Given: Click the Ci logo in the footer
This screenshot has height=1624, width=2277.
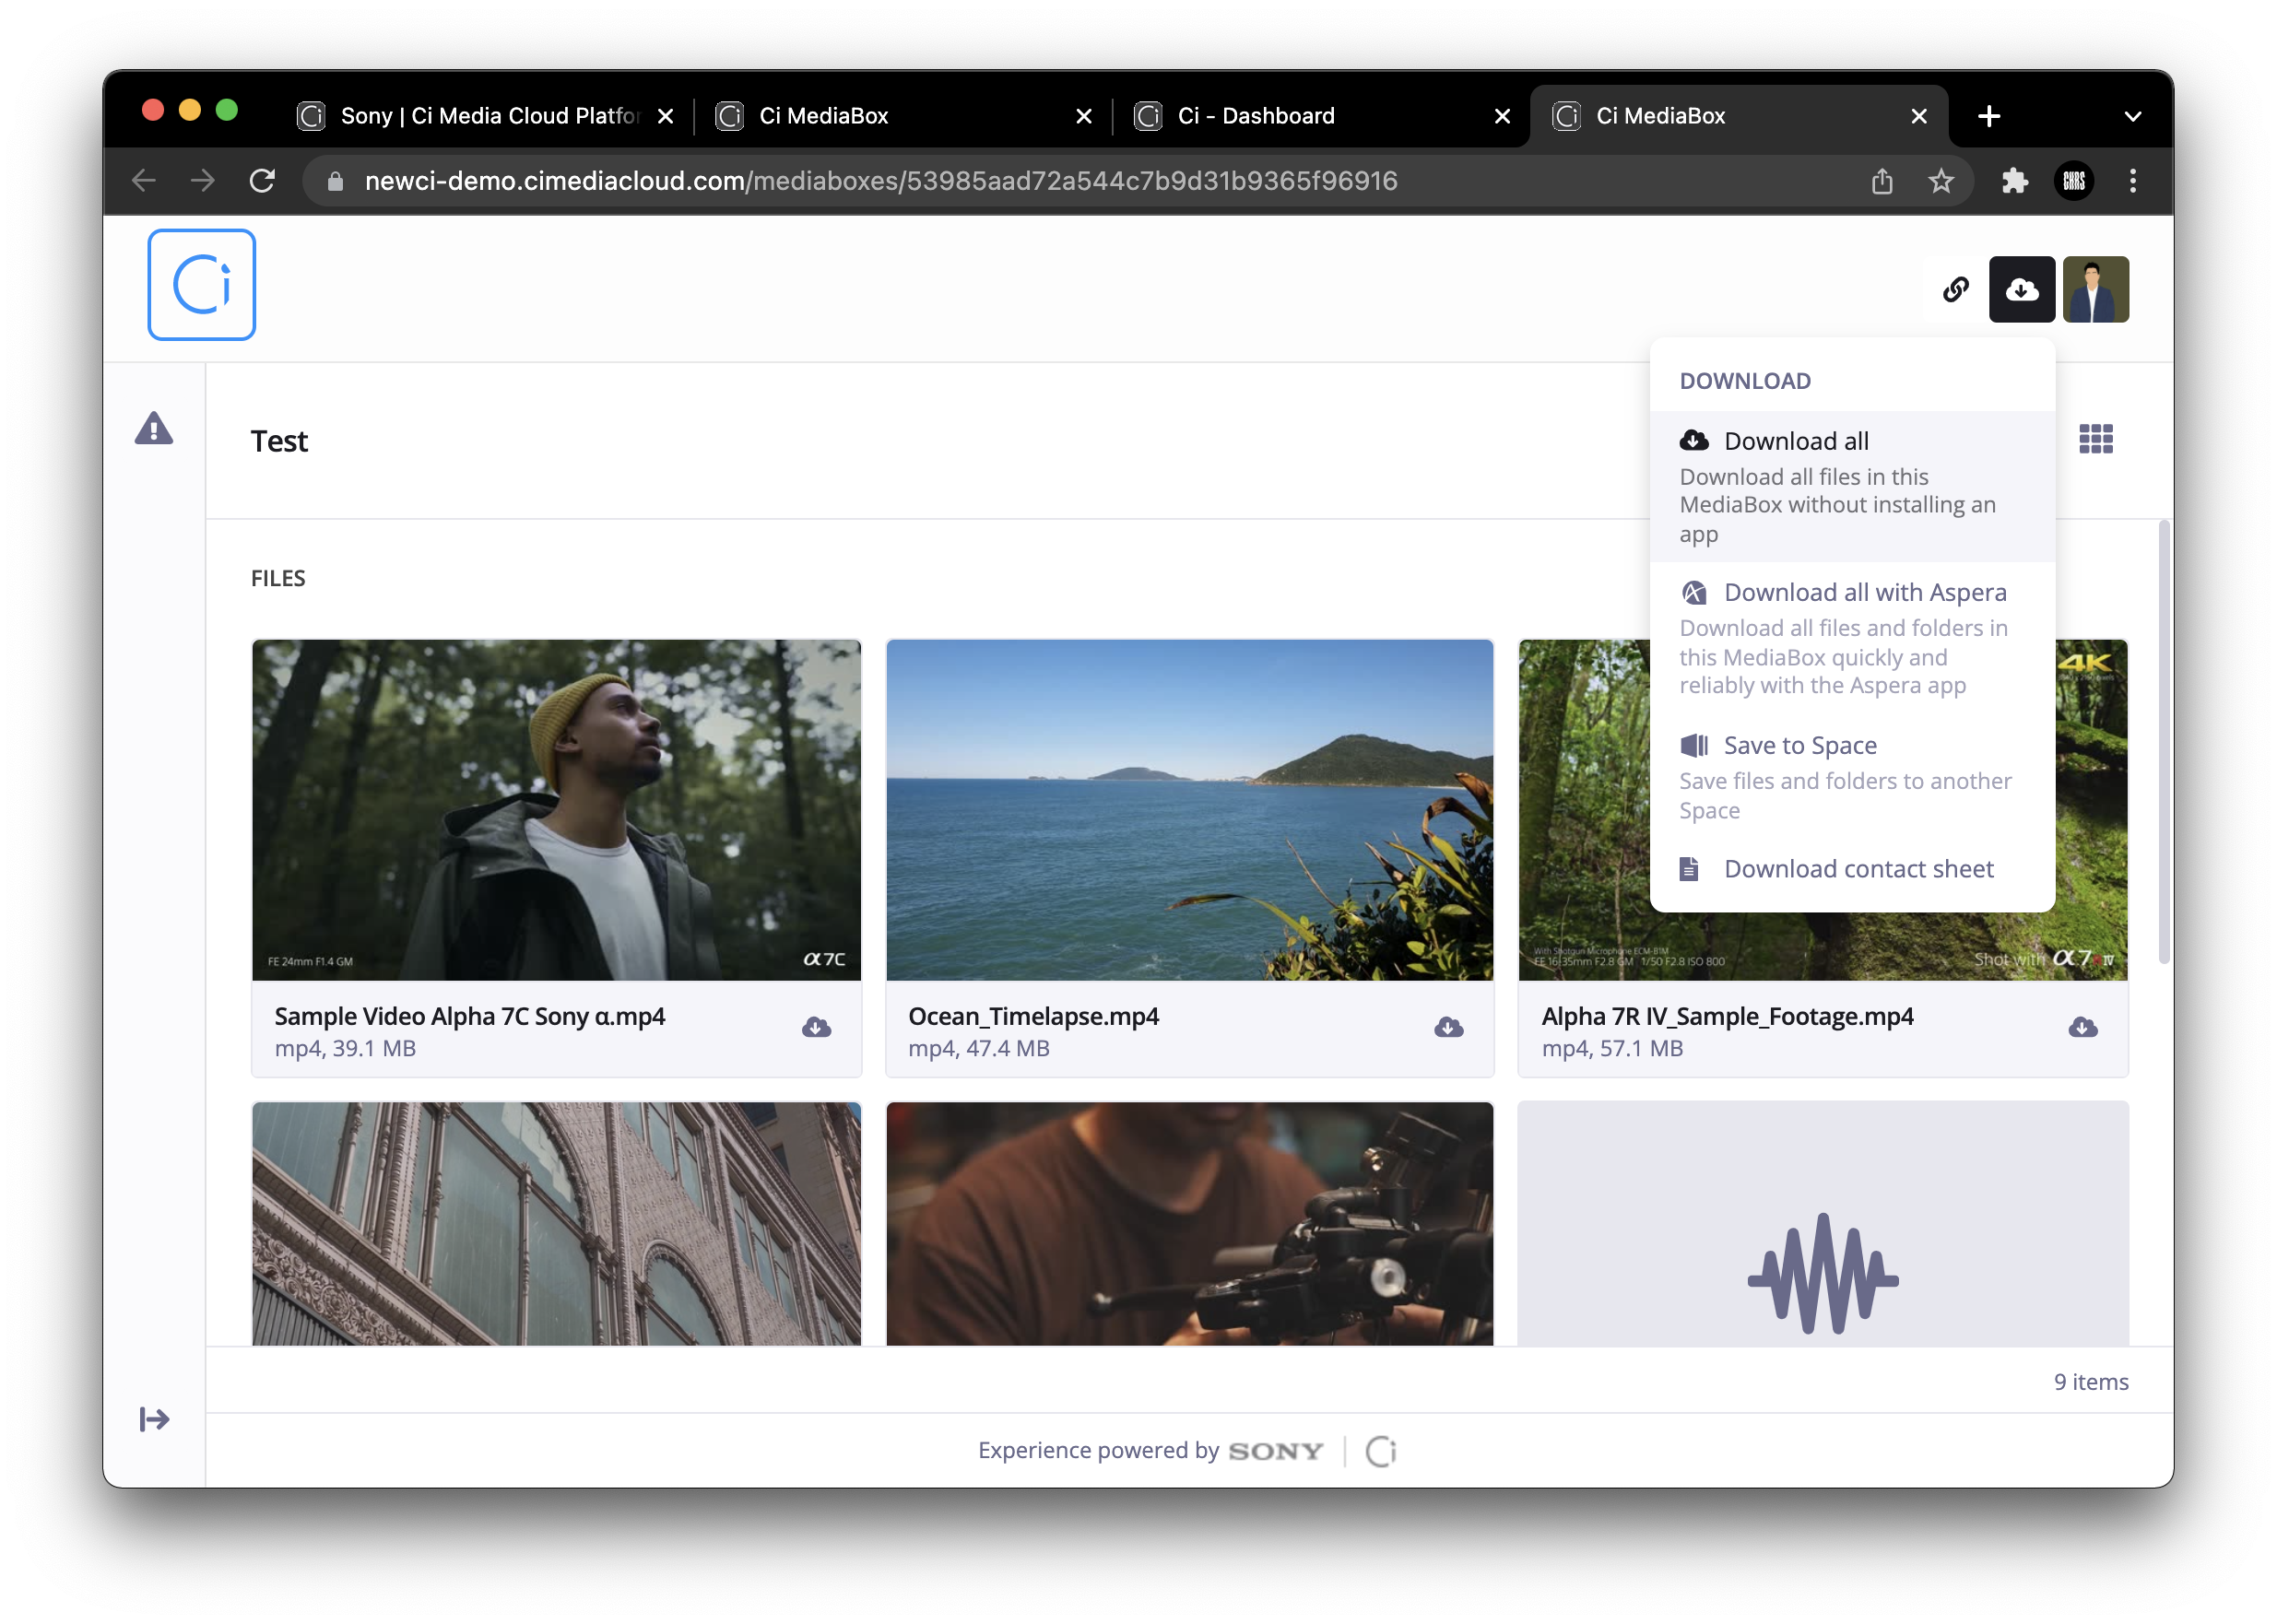Looking at the screenshot, I should (1380, 1450).
